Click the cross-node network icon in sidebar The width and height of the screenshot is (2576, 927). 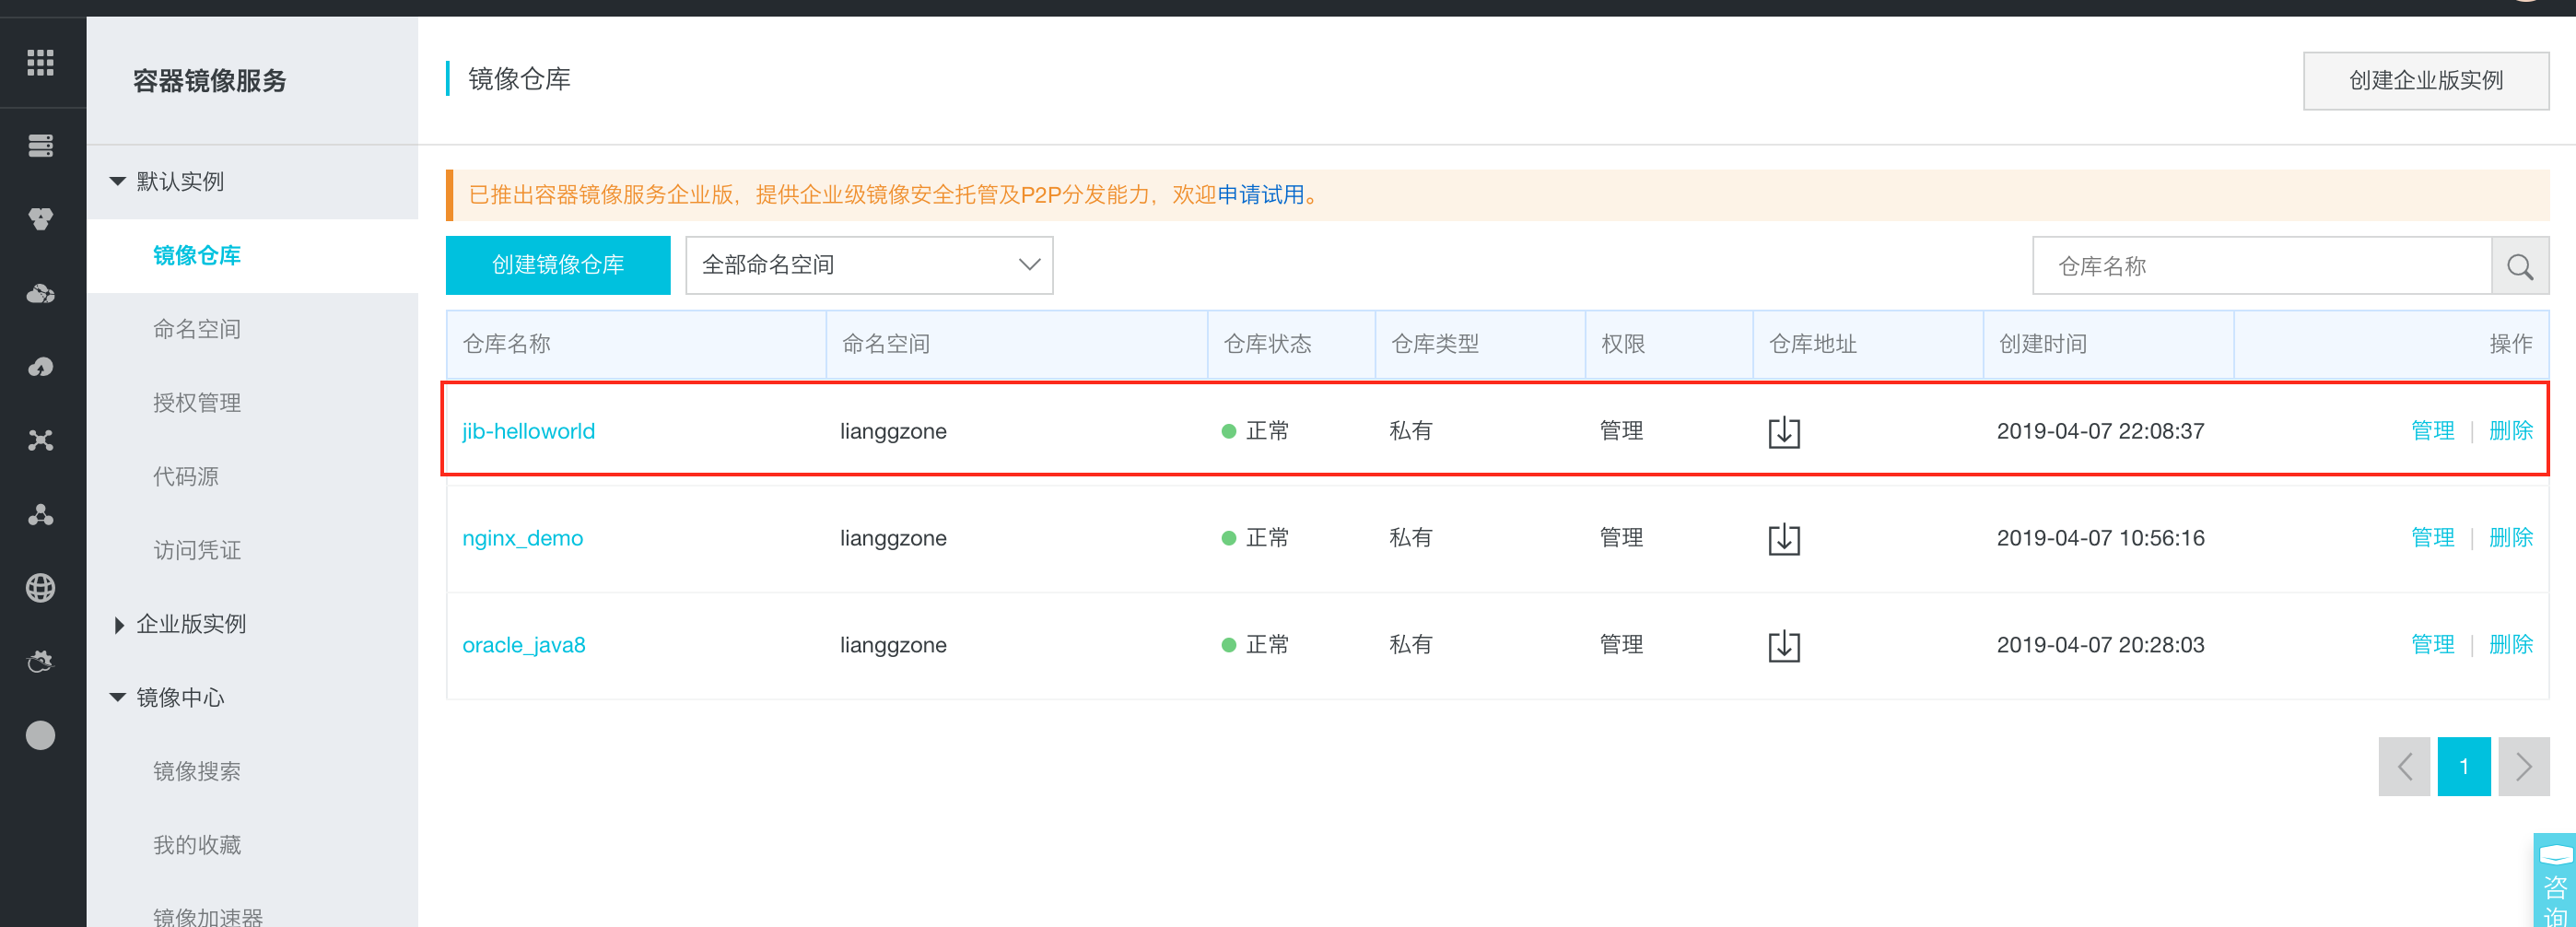point(40,441)
